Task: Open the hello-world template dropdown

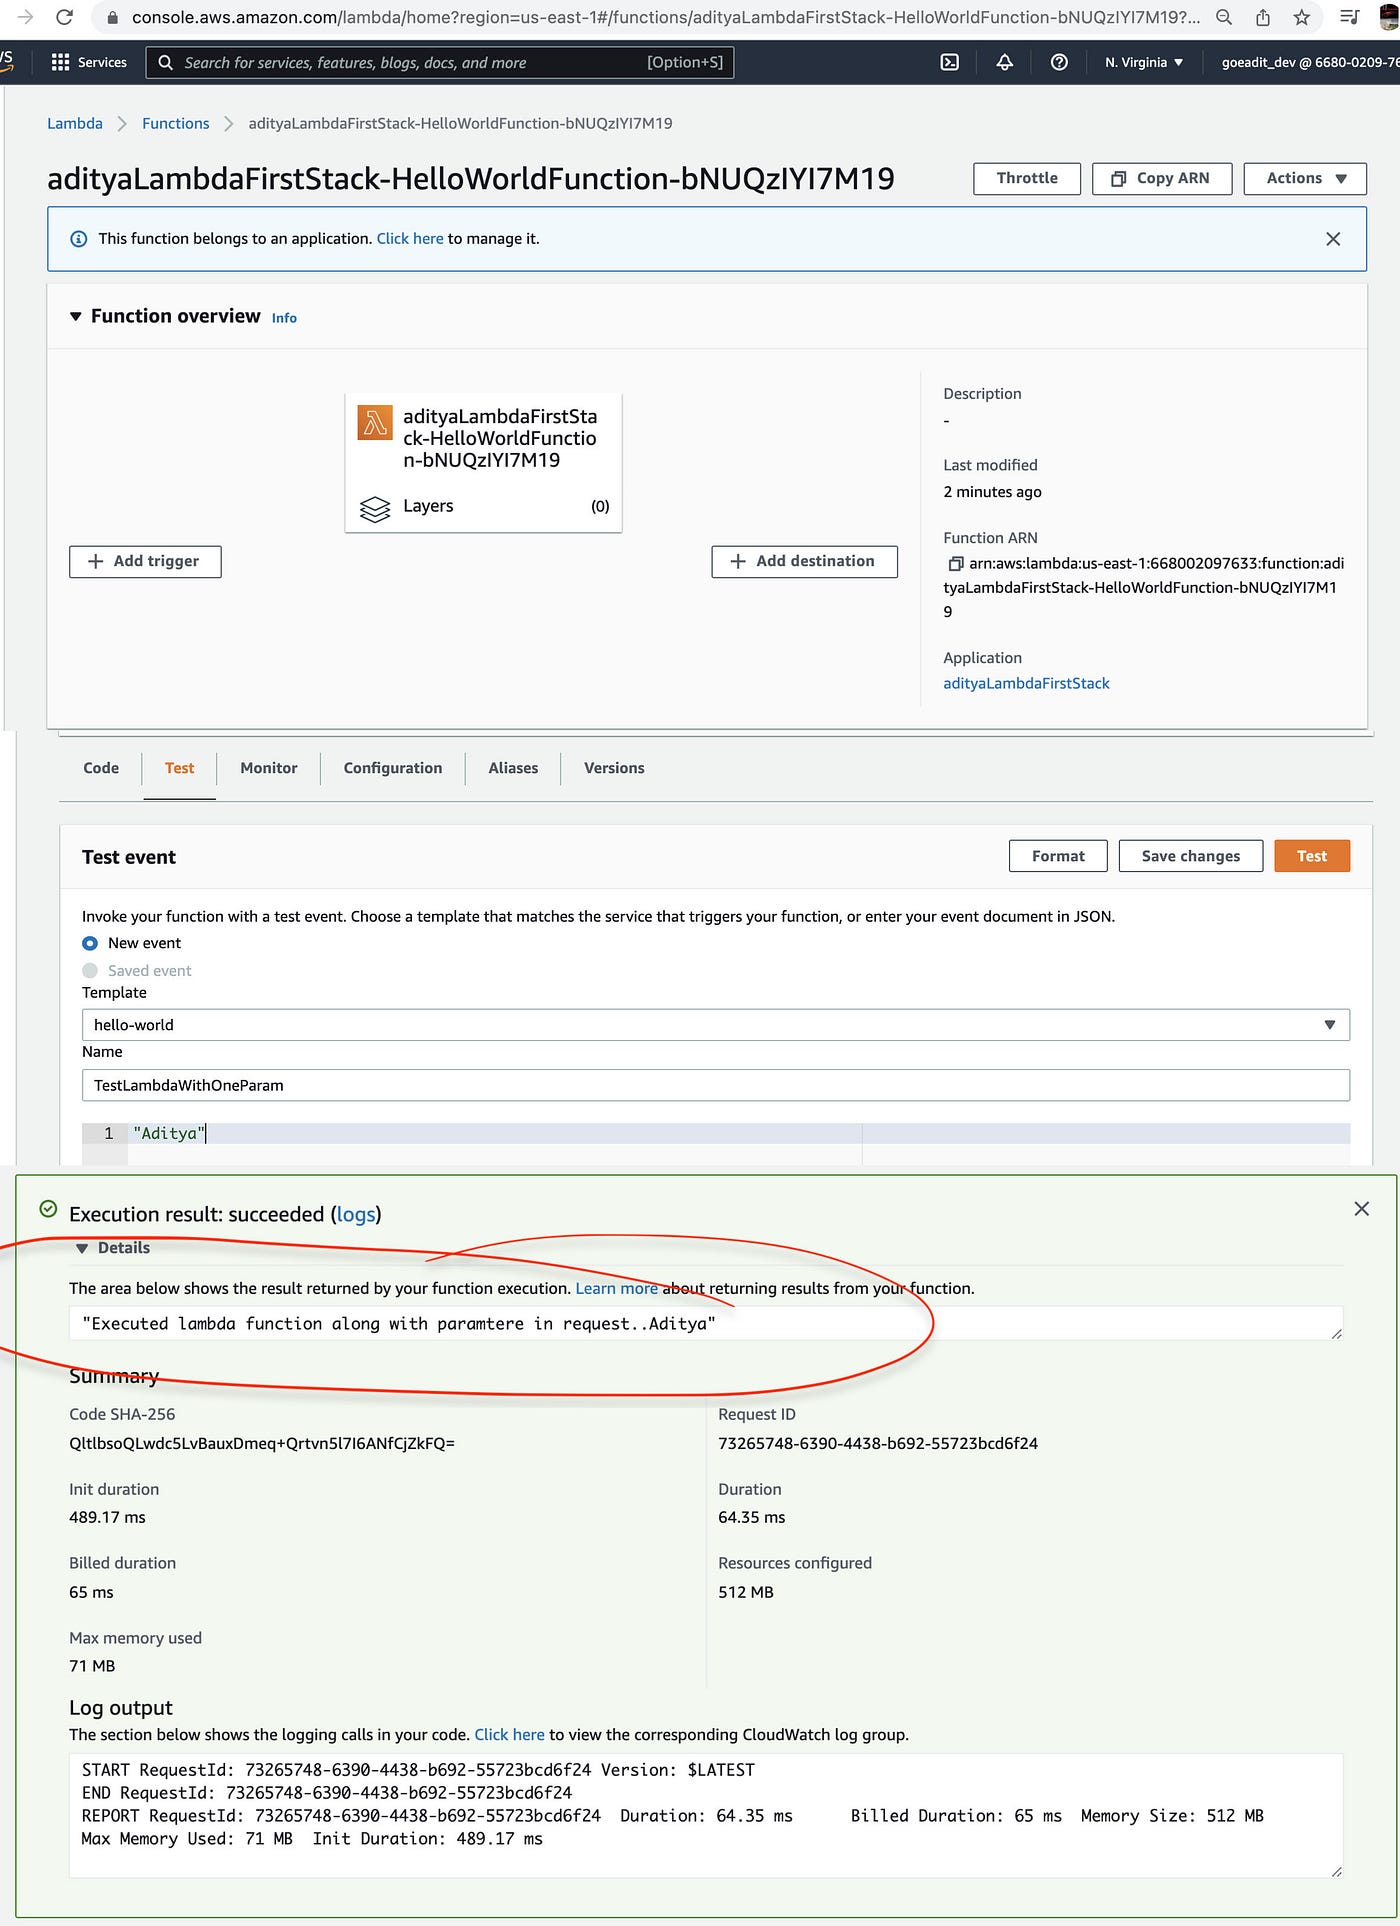Action: tap(716, 1025)
